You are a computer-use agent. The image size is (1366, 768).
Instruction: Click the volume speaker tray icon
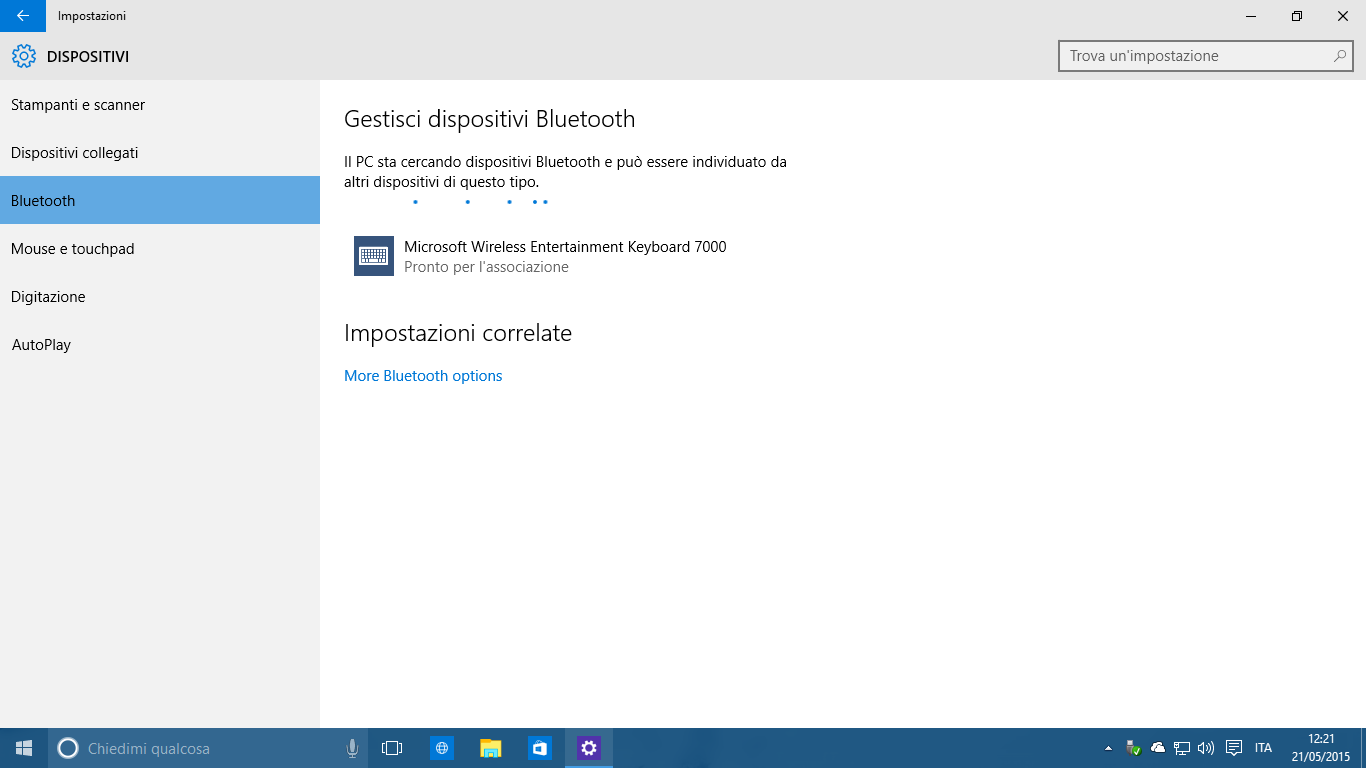click(x=1206, y=748)
